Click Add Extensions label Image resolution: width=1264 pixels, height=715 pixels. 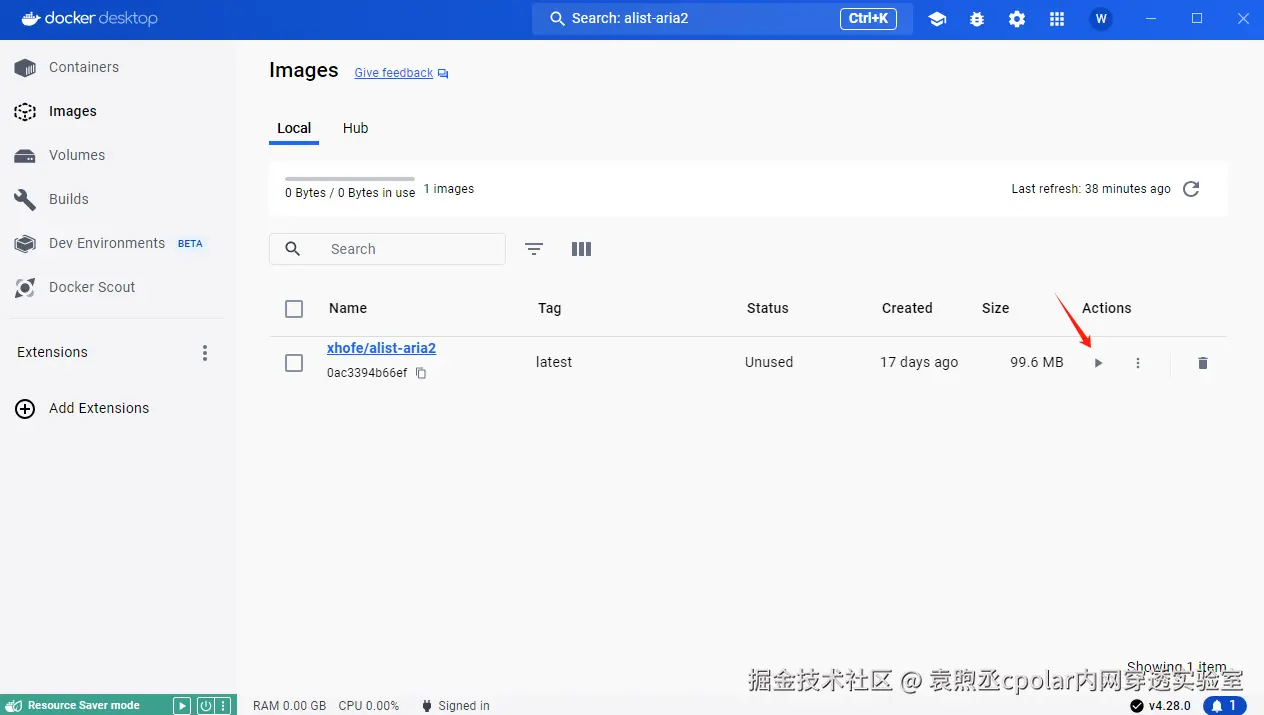(99, 408)
